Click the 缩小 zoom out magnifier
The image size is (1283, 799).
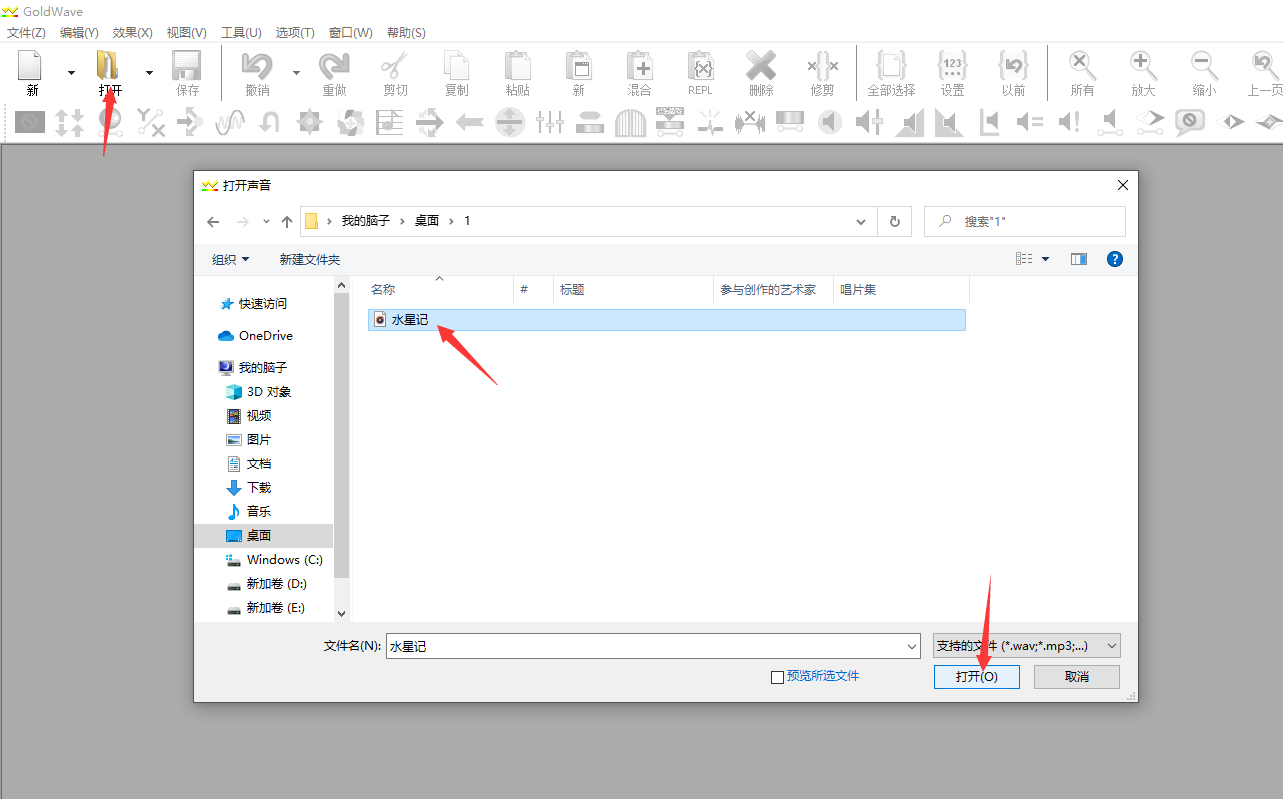[x=1204, y=67]
